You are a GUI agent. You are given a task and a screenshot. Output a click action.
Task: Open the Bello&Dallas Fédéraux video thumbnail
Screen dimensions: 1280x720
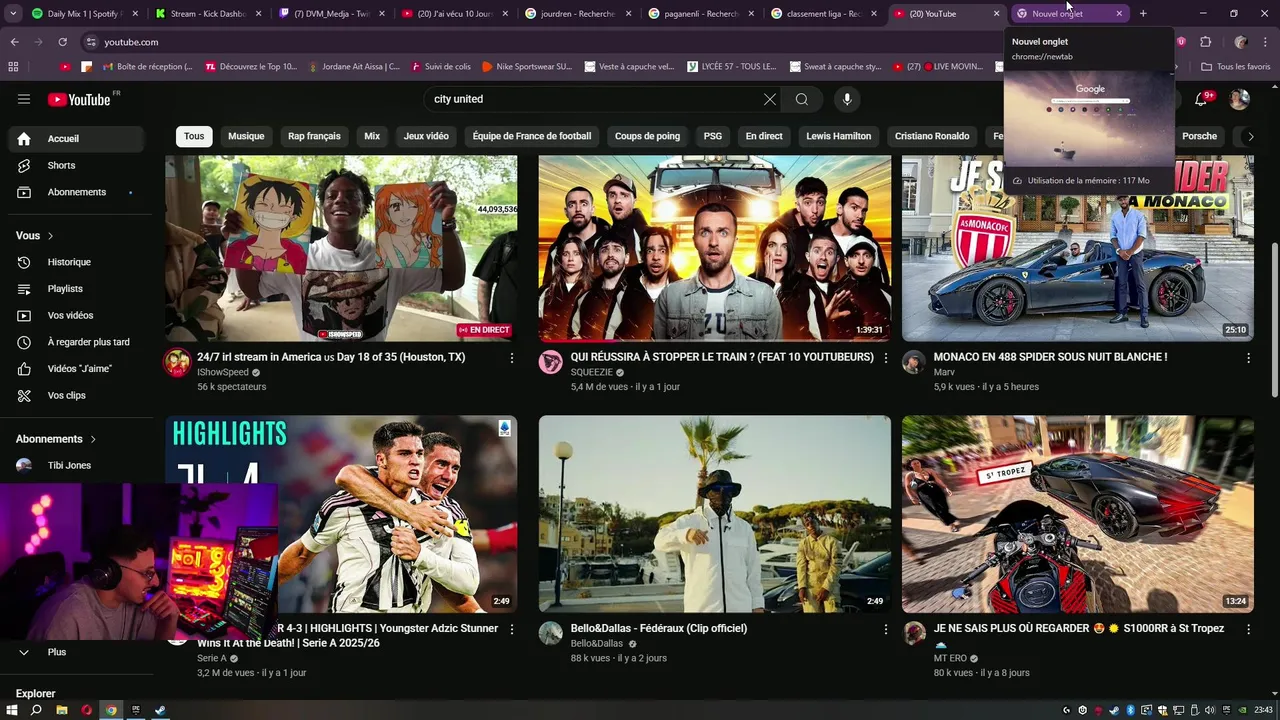tap(714, 513)
